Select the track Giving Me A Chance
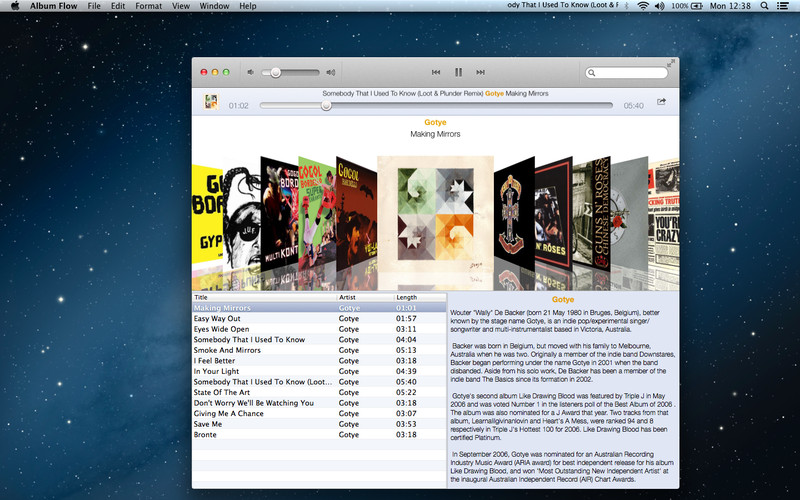This screenshot has height=500, width=800. coord(319,413)
